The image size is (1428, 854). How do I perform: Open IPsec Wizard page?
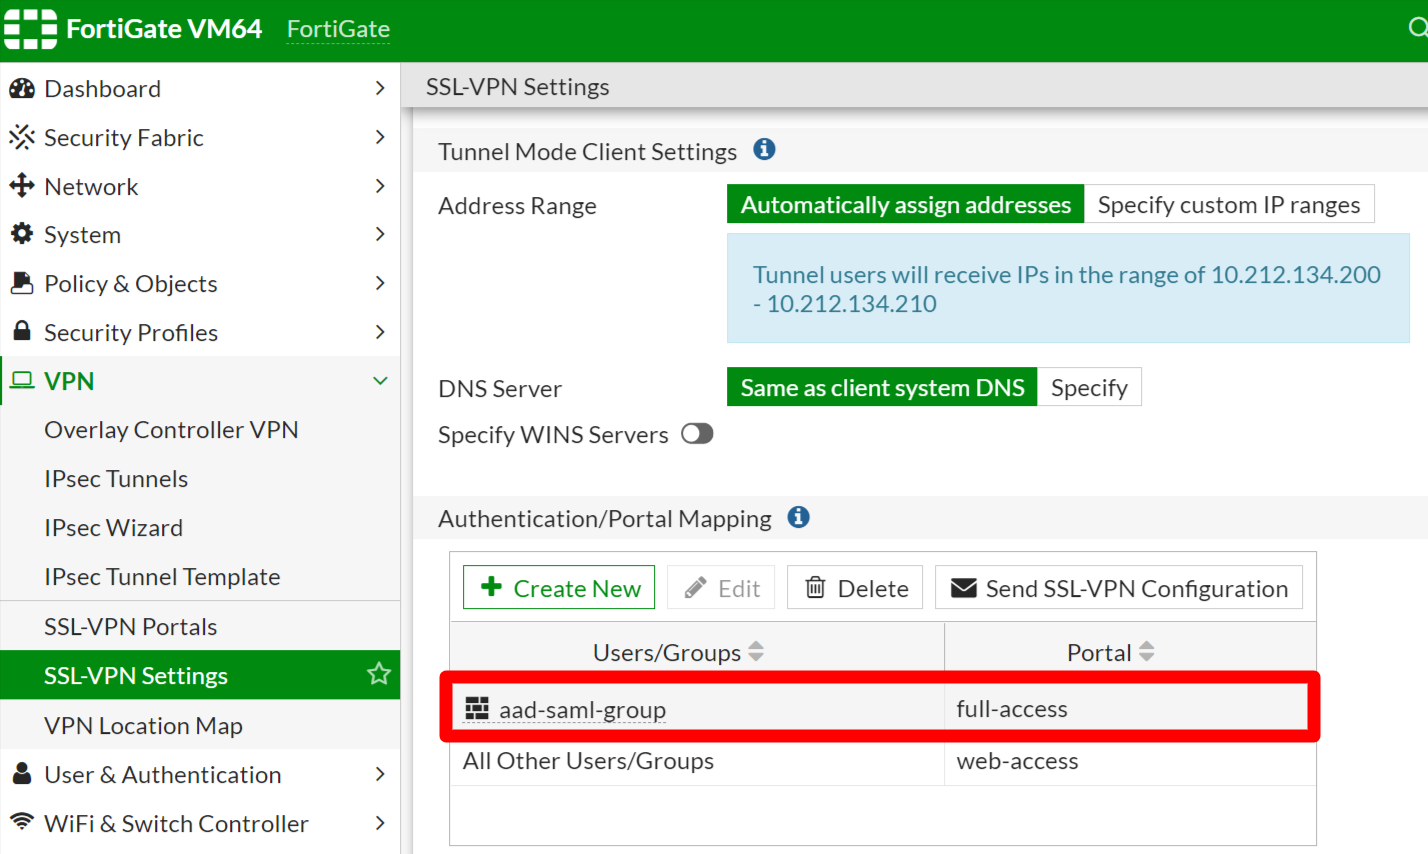pos(114,528)
